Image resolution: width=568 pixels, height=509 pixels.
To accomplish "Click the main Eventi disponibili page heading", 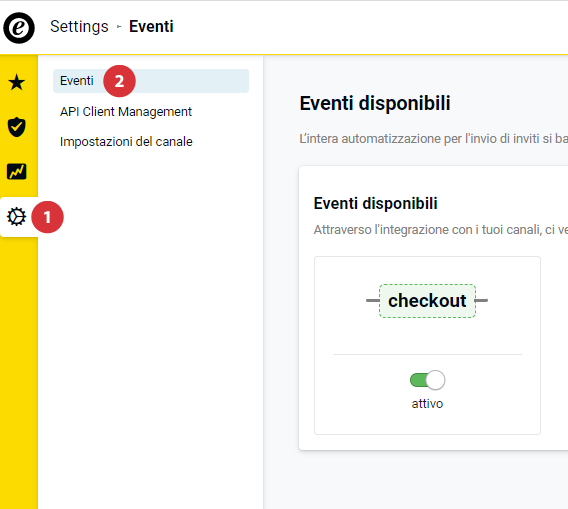I will click(375, 103).
